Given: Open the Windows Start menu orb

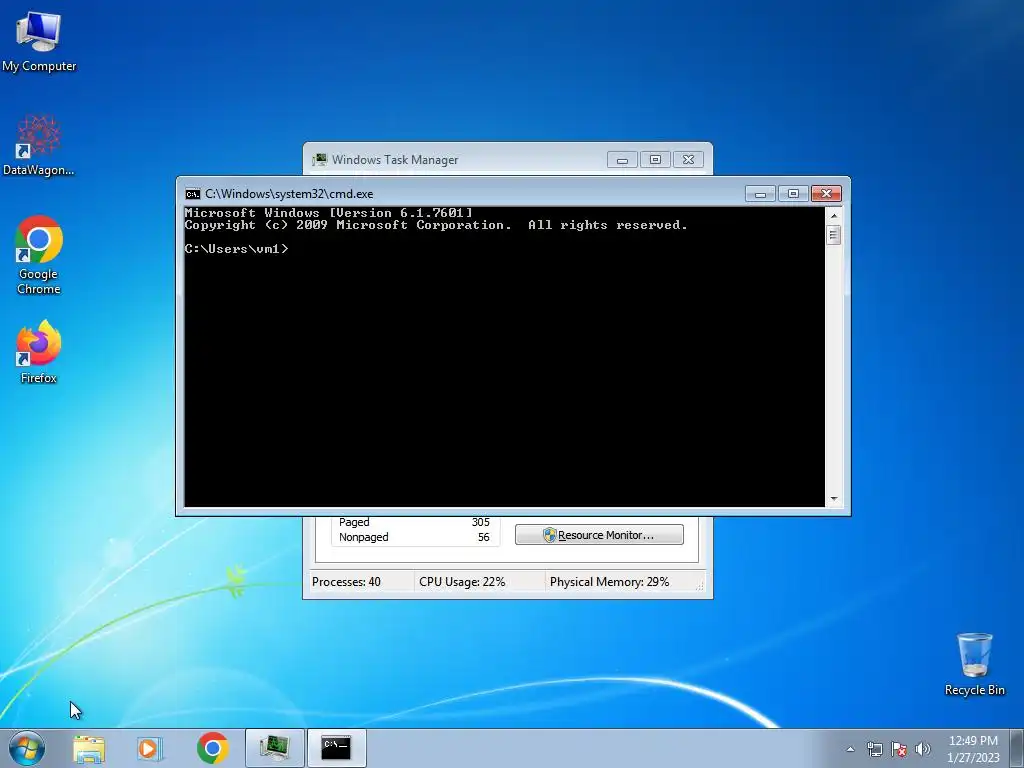Looking at the screenshot, I should [27, 748].
